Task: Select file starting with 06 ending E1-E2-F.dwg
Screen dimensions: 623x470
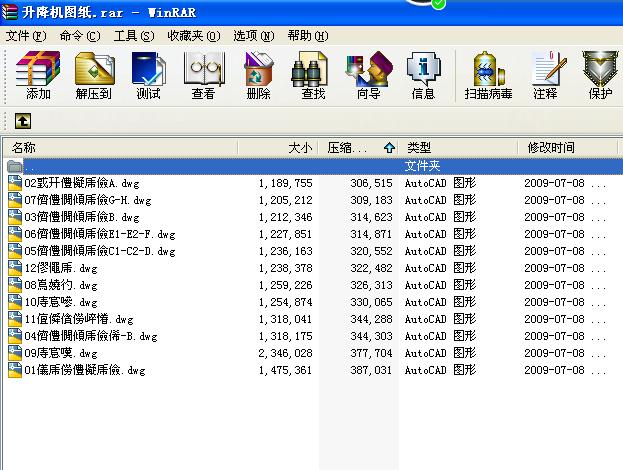Action: tap(100, 234)
